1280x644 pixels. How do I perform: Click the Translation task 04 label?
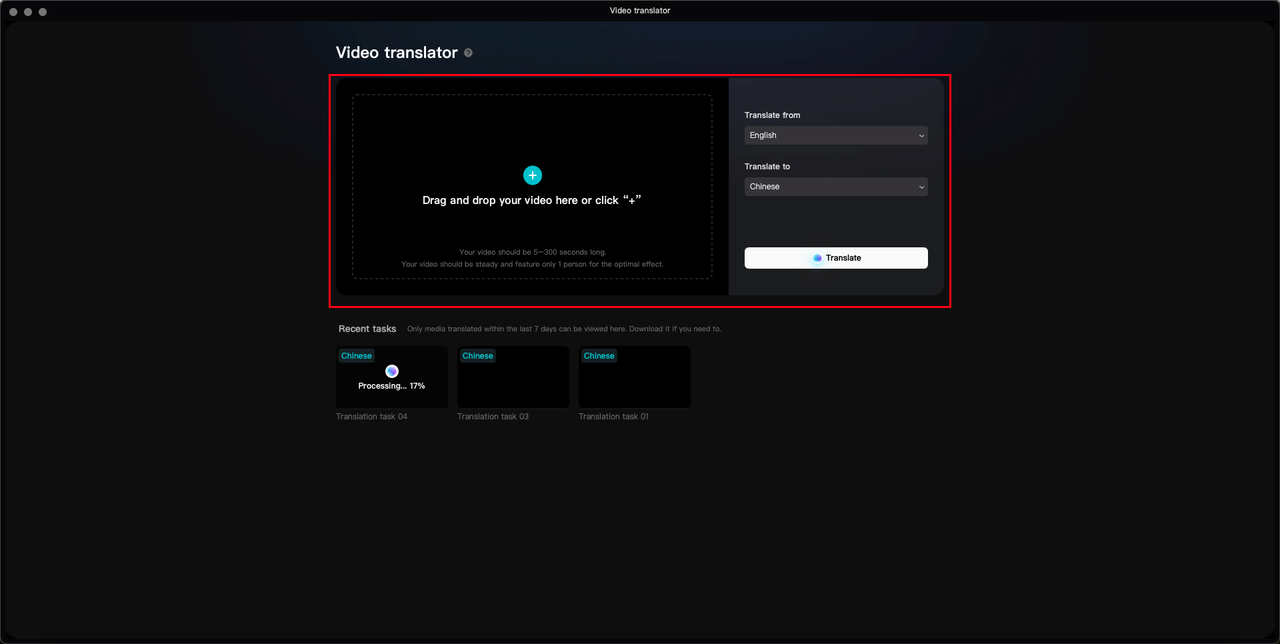tap(372, 416)
